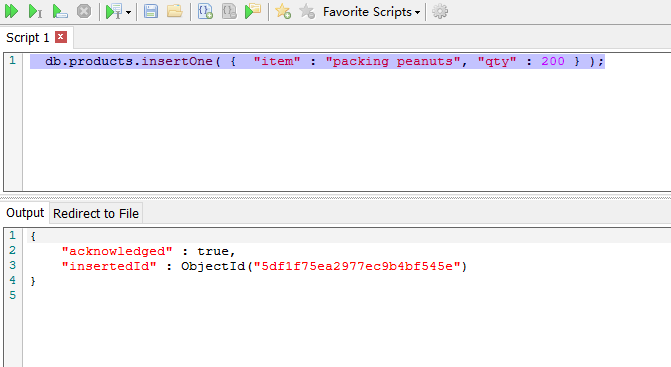
Task: Click the "qty" key in the script
Action: (497, 62)
